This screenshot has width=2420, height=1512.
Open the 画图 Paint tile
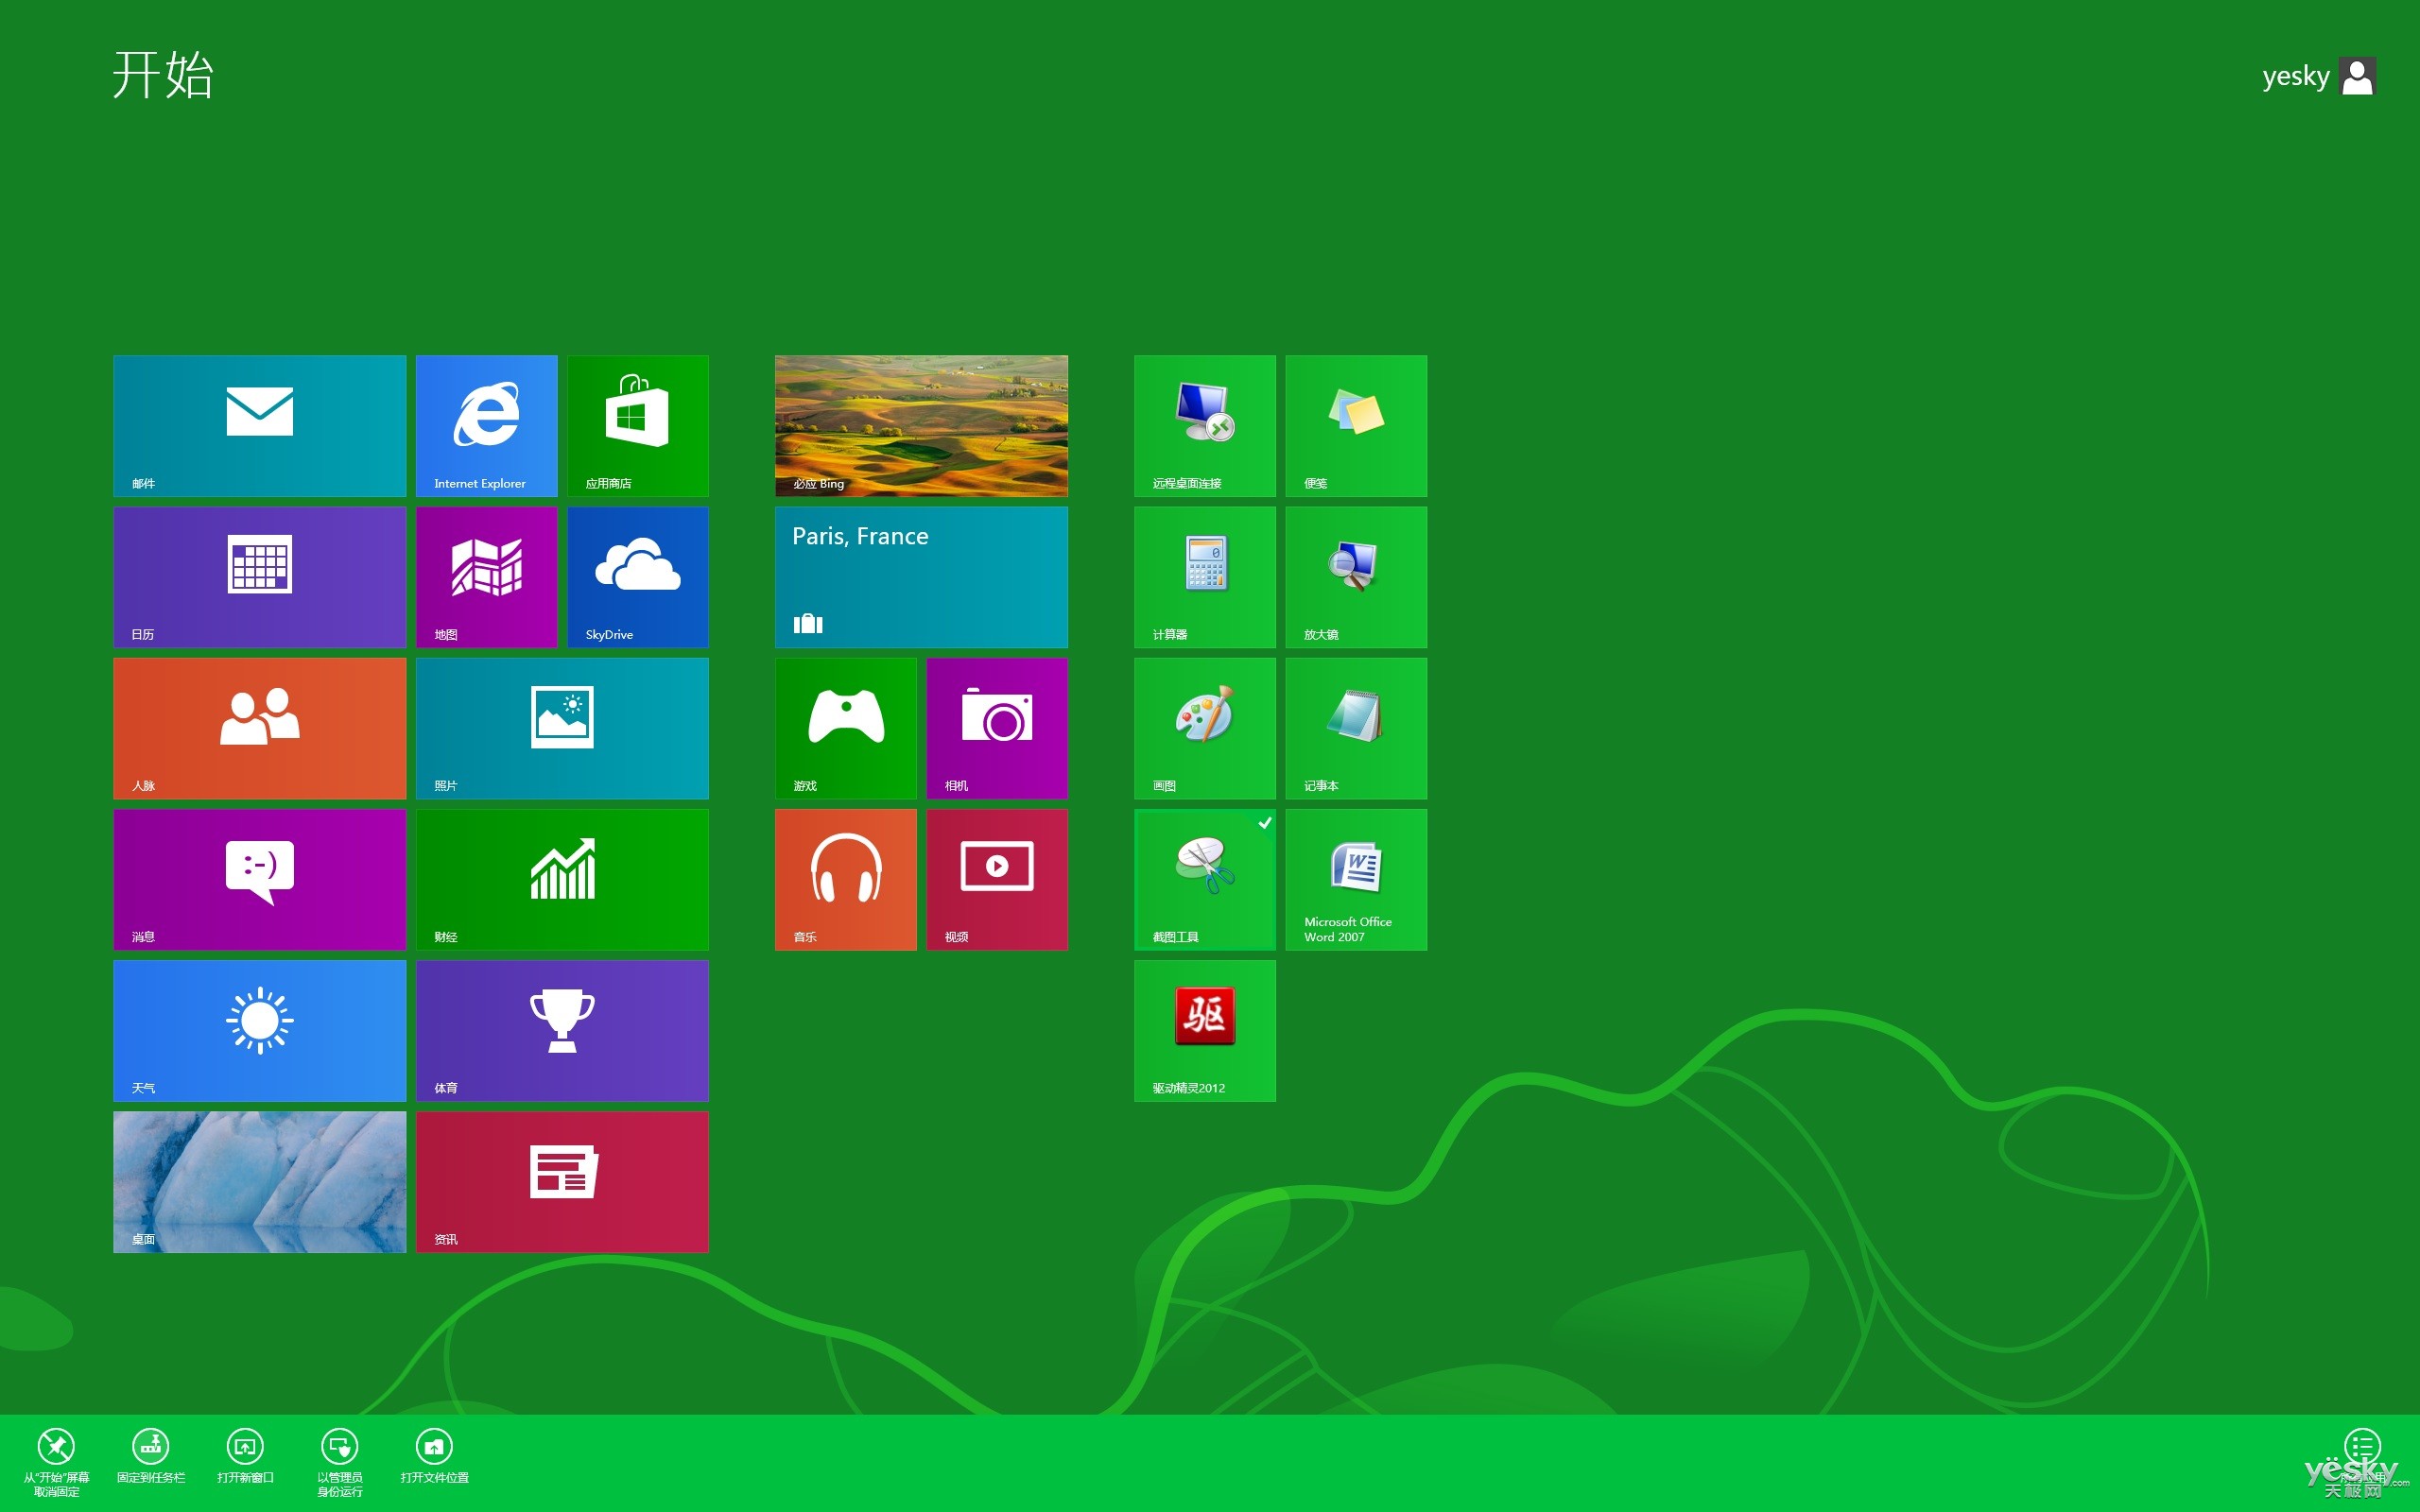[x=1204, y=728]
